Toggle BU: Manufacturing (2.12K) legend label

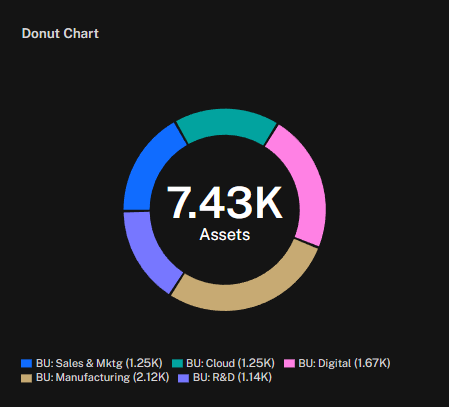103,377
